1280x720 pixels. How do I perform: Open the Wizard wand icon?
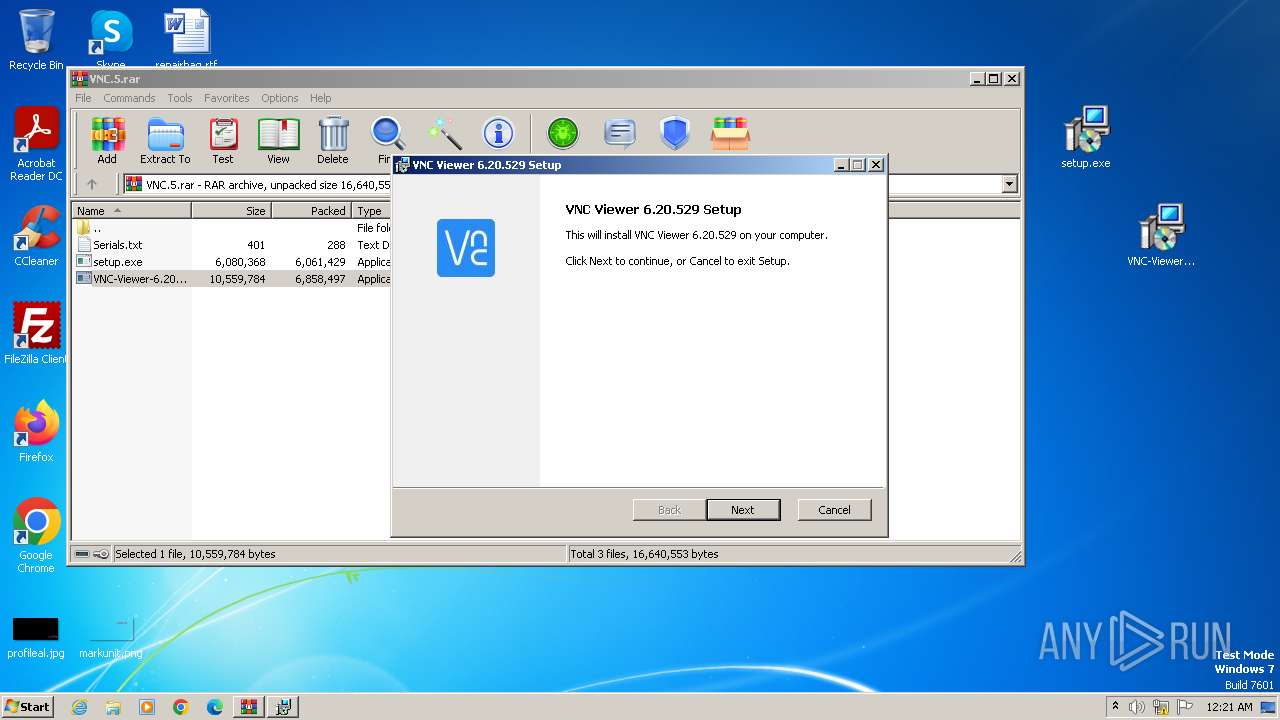pyautogui.click(x=444, y=133)
